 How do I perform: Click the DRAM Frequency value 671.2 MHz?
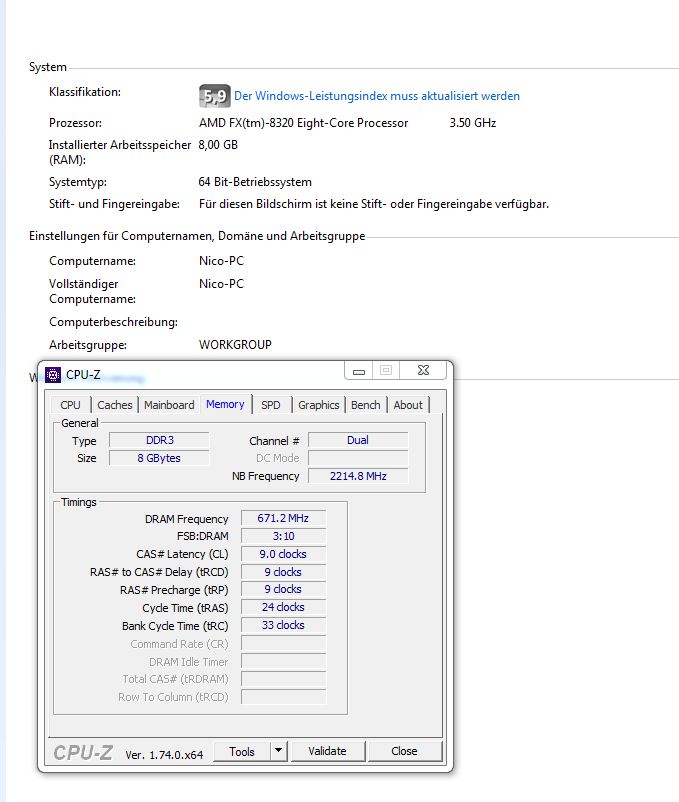pos(283,518)
